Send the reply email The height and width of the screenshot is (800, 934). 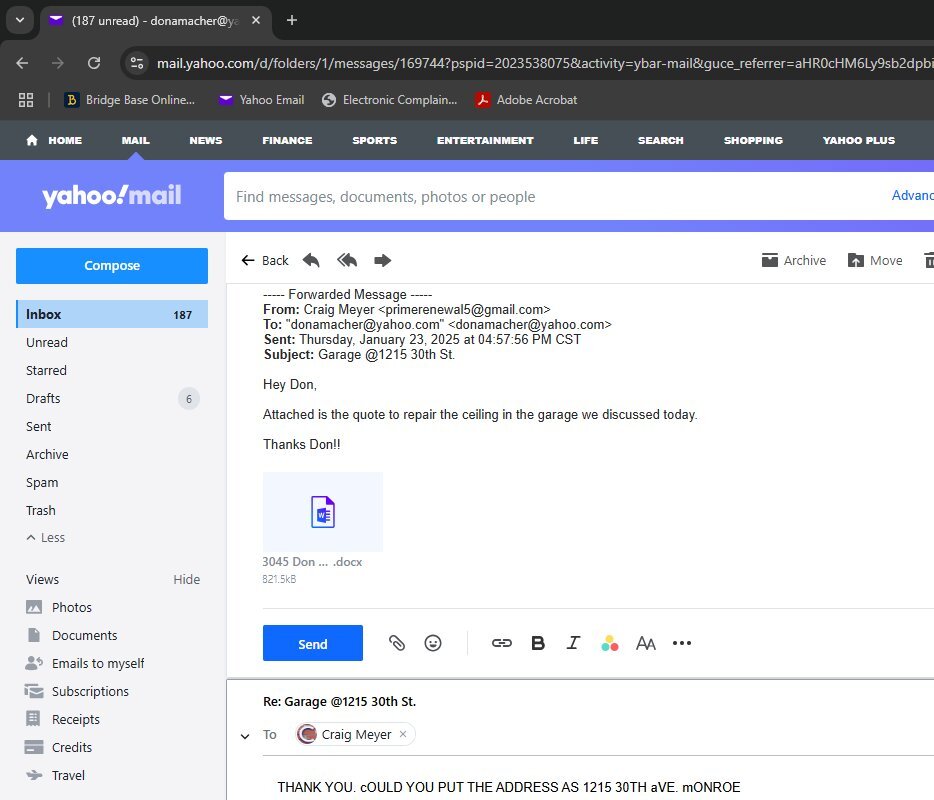tap(313, 643)
